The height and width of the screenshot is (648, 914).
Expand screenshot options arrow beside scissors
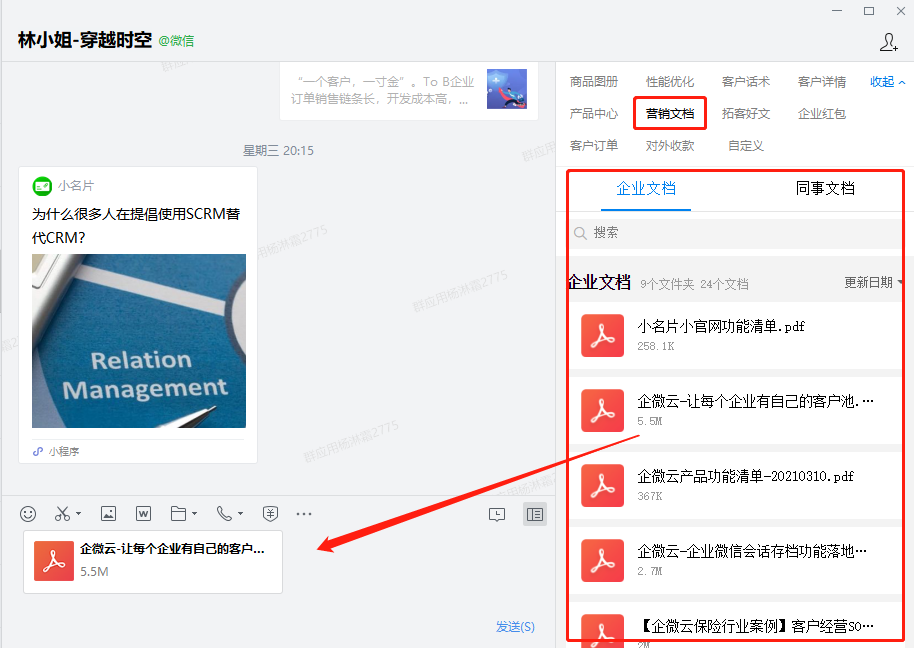(x=78, y=513)
